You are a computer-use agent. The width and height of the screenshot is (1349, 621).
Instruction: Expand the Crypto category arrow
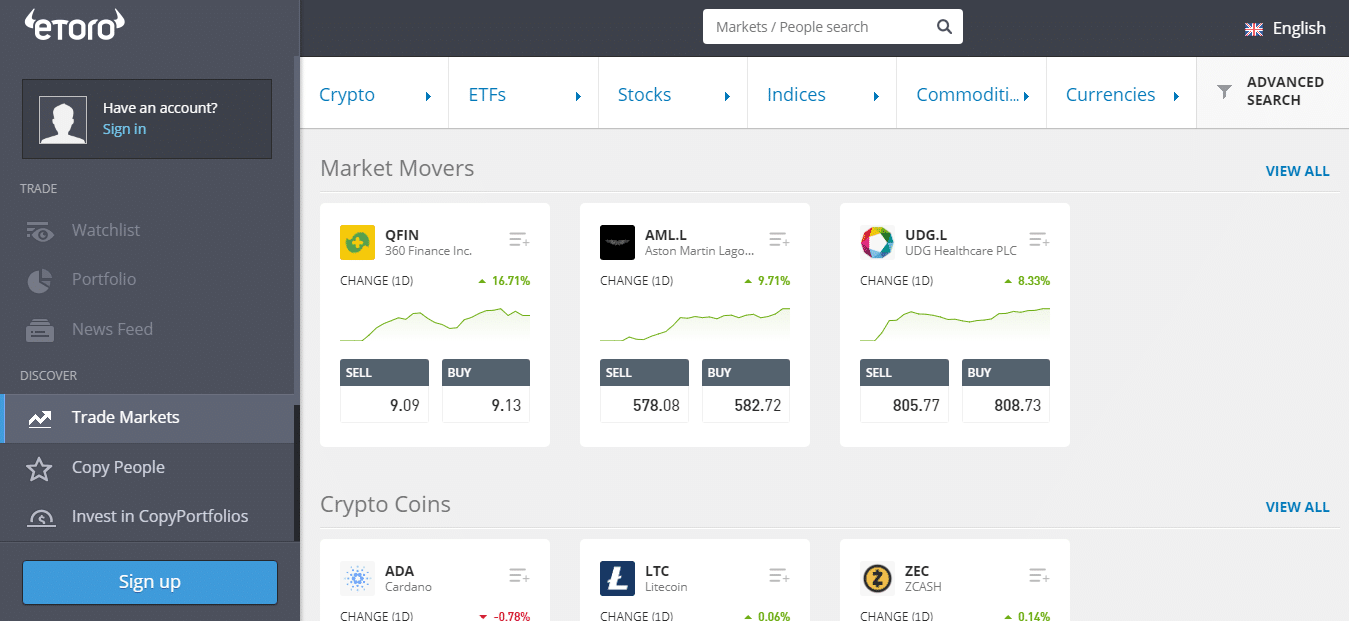click(x=429, y=96)
